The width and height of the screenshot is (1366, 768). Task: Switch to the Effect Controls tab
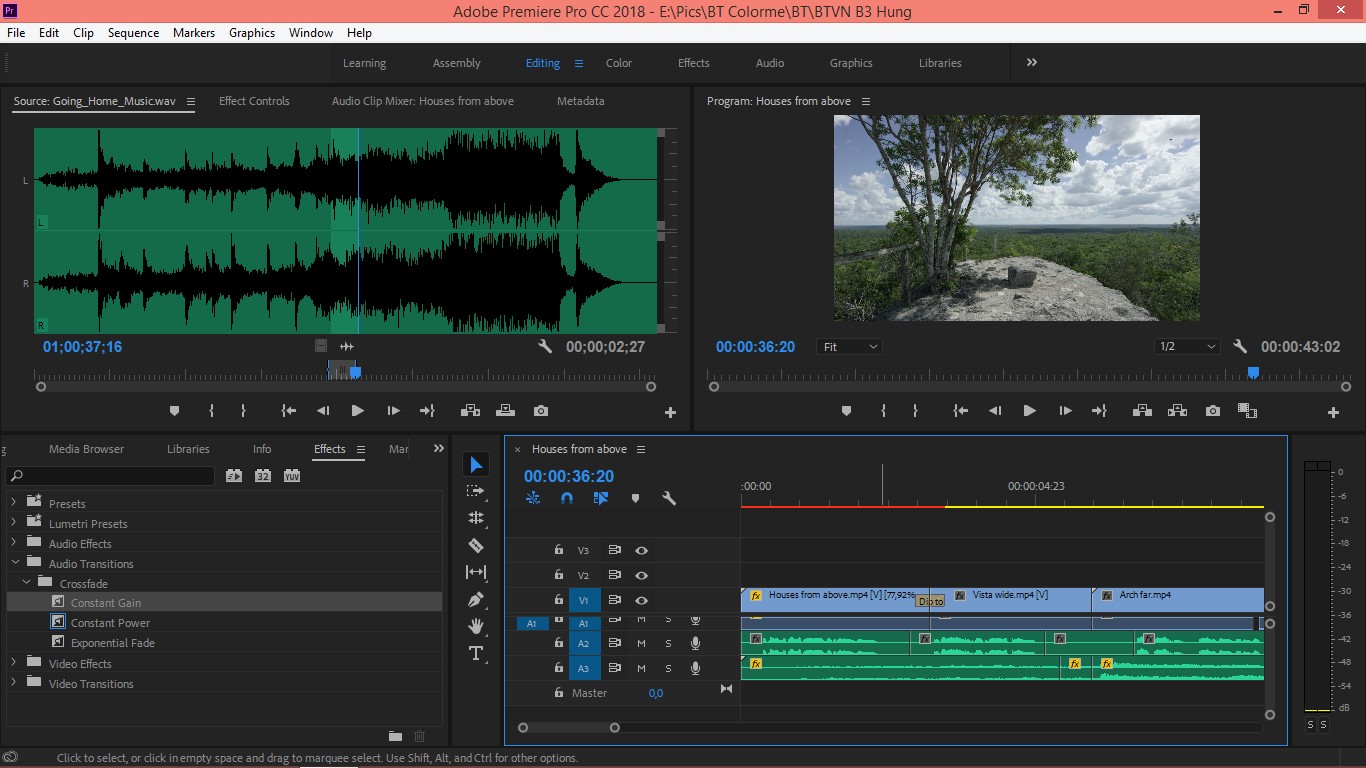pos(254,101)
